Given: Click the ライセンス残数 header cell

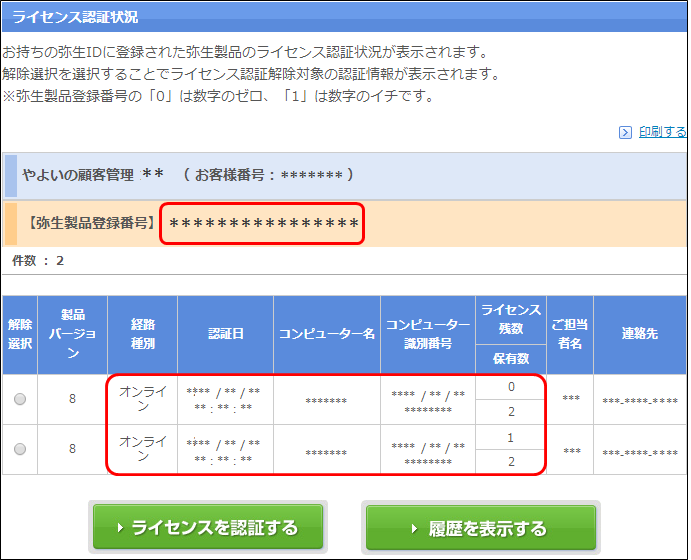Looking at the screenshot, I should (x=511, y=319).
